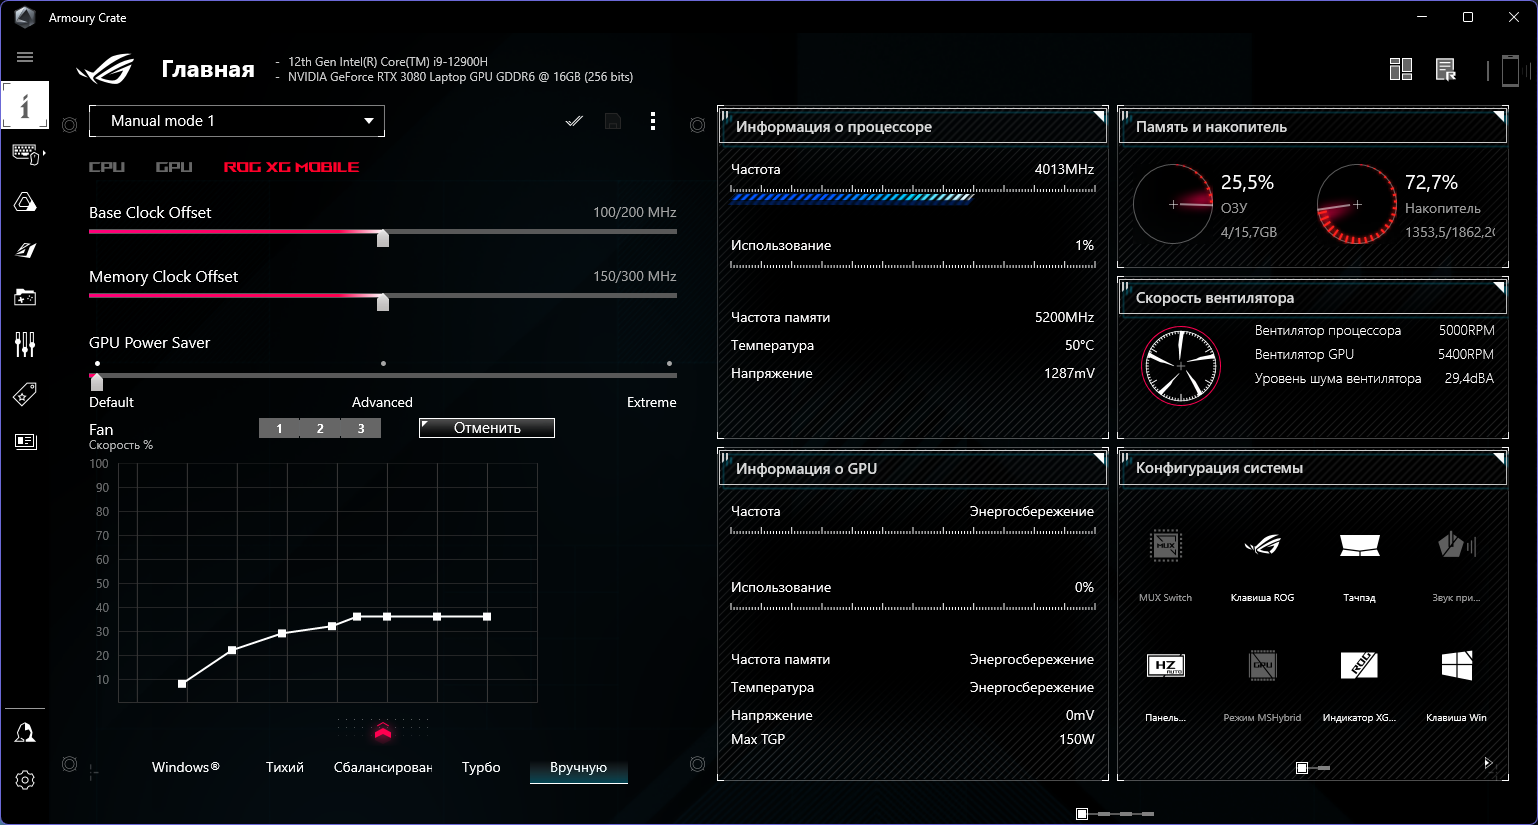
Task: Open the Device keyboard and mouse section
Action: 25,154
